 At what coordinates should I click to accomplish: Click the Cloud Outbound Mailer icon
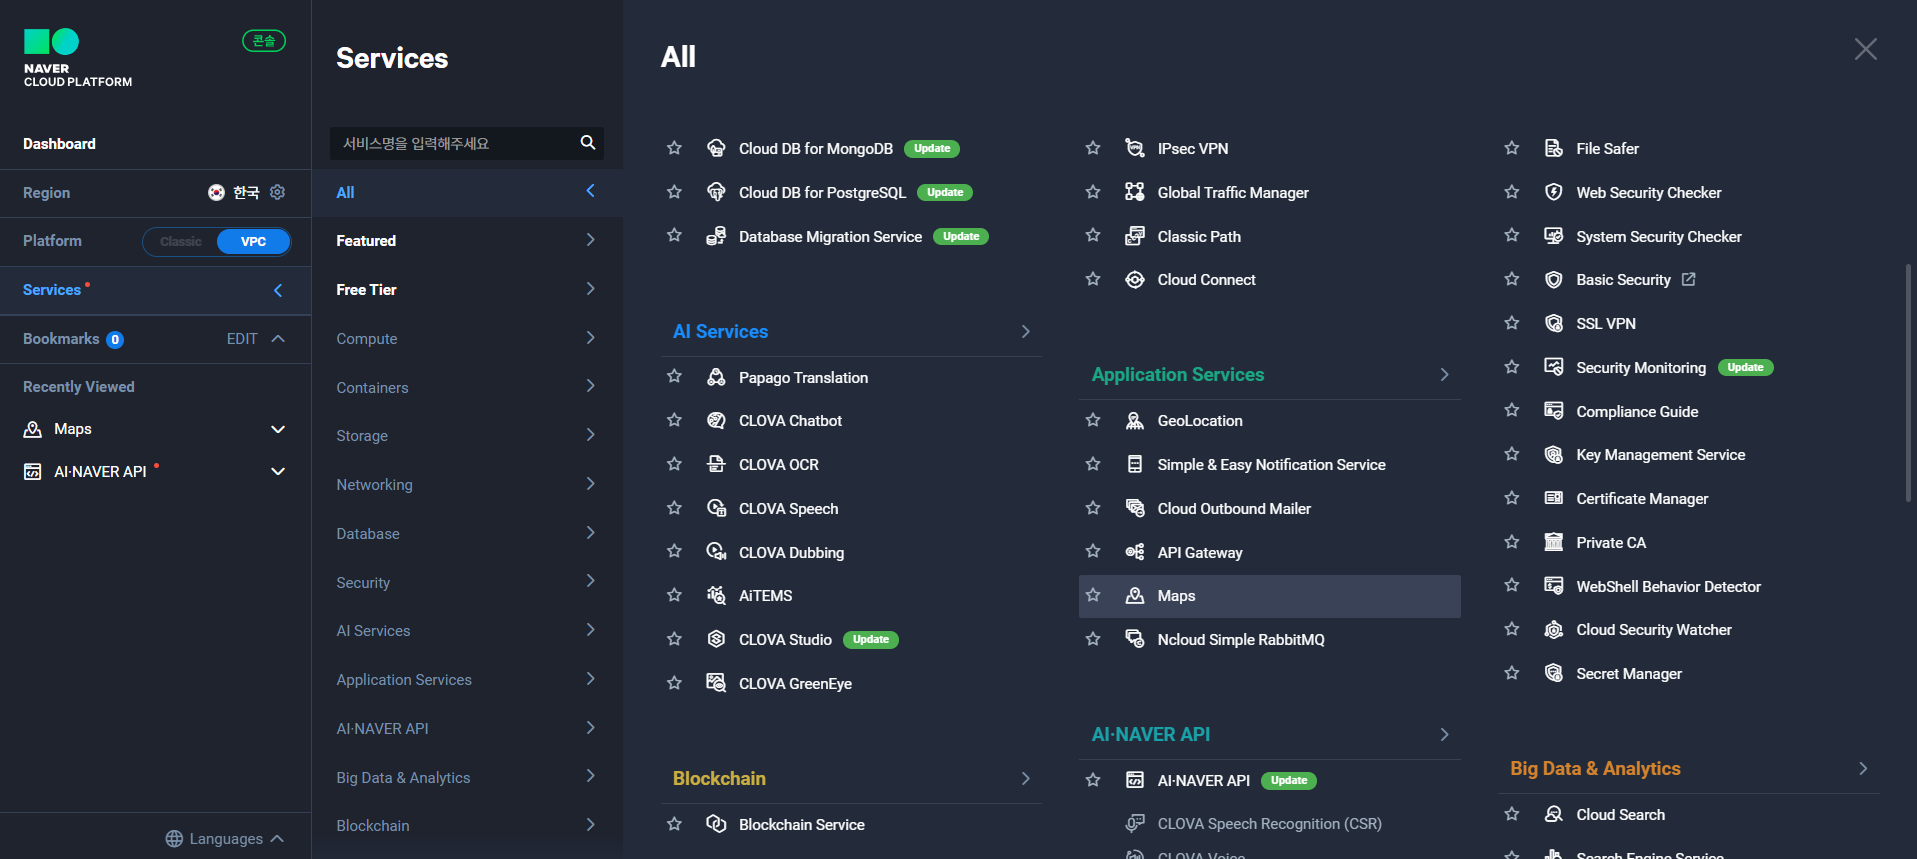coord(1135,508)
